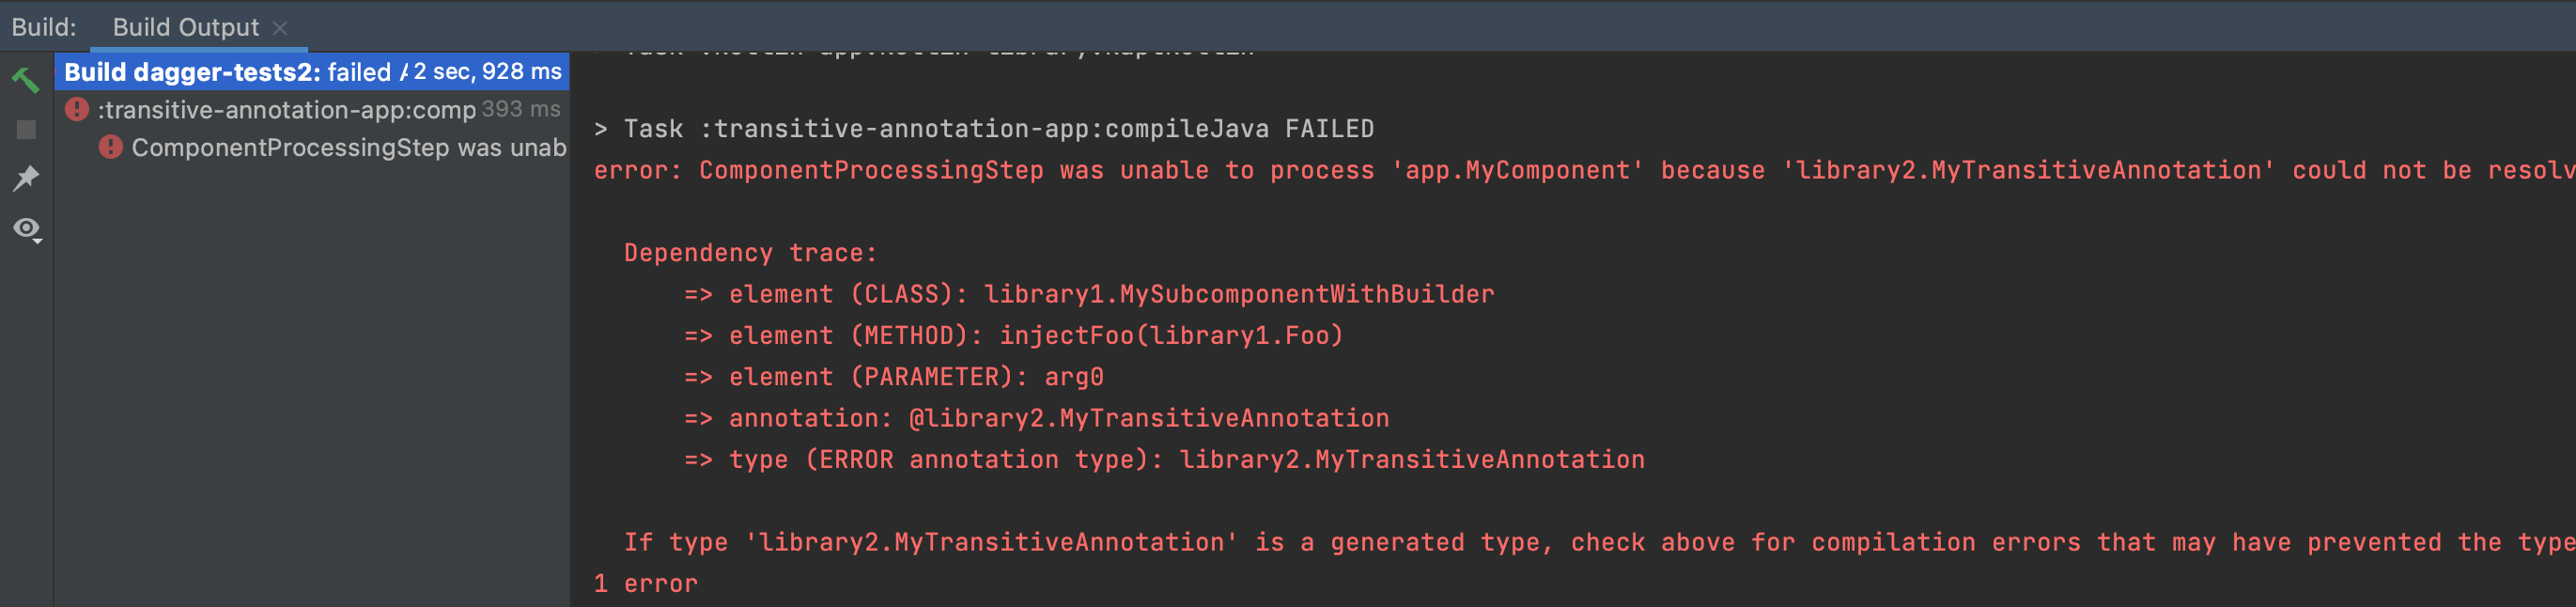Image resolution: width=2576 pixels, height=607 pixels.
Task: Switch to the Build Output tab
Action: [x=184, y=27]
